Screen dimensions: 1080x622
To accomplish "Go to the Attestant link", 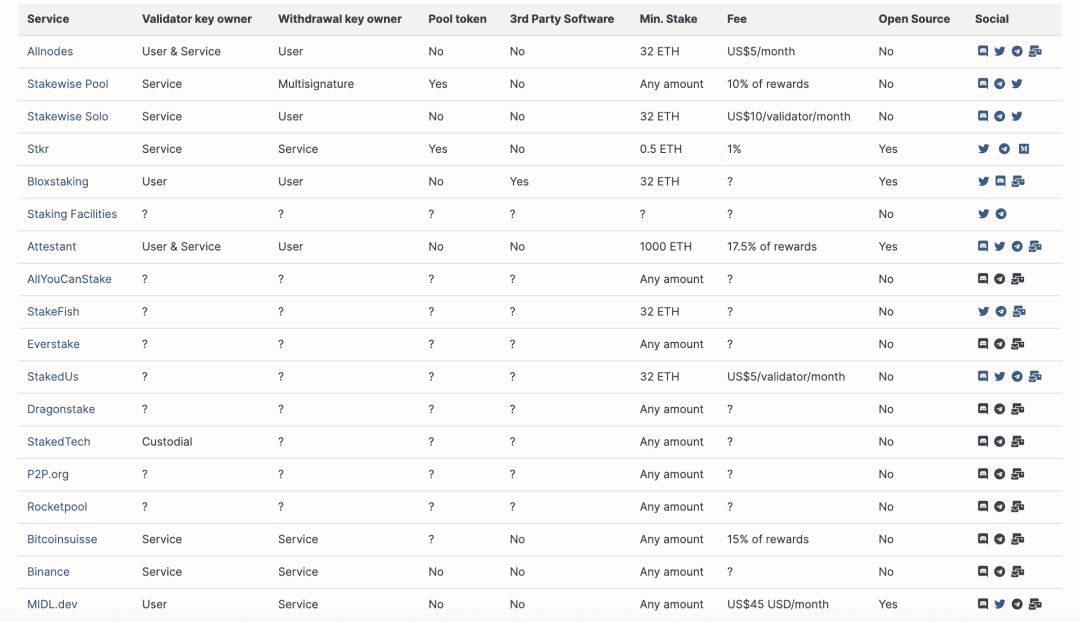I will pos(52,246).
